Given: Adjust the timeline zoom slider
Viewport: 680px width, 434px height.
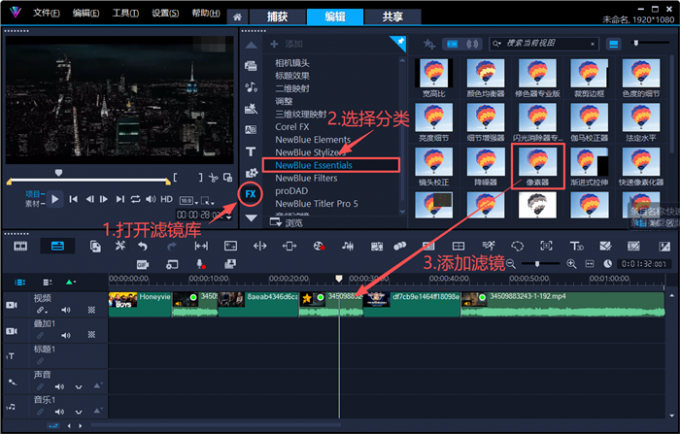Looking at the screenshot, I should (x=537, y=264).
